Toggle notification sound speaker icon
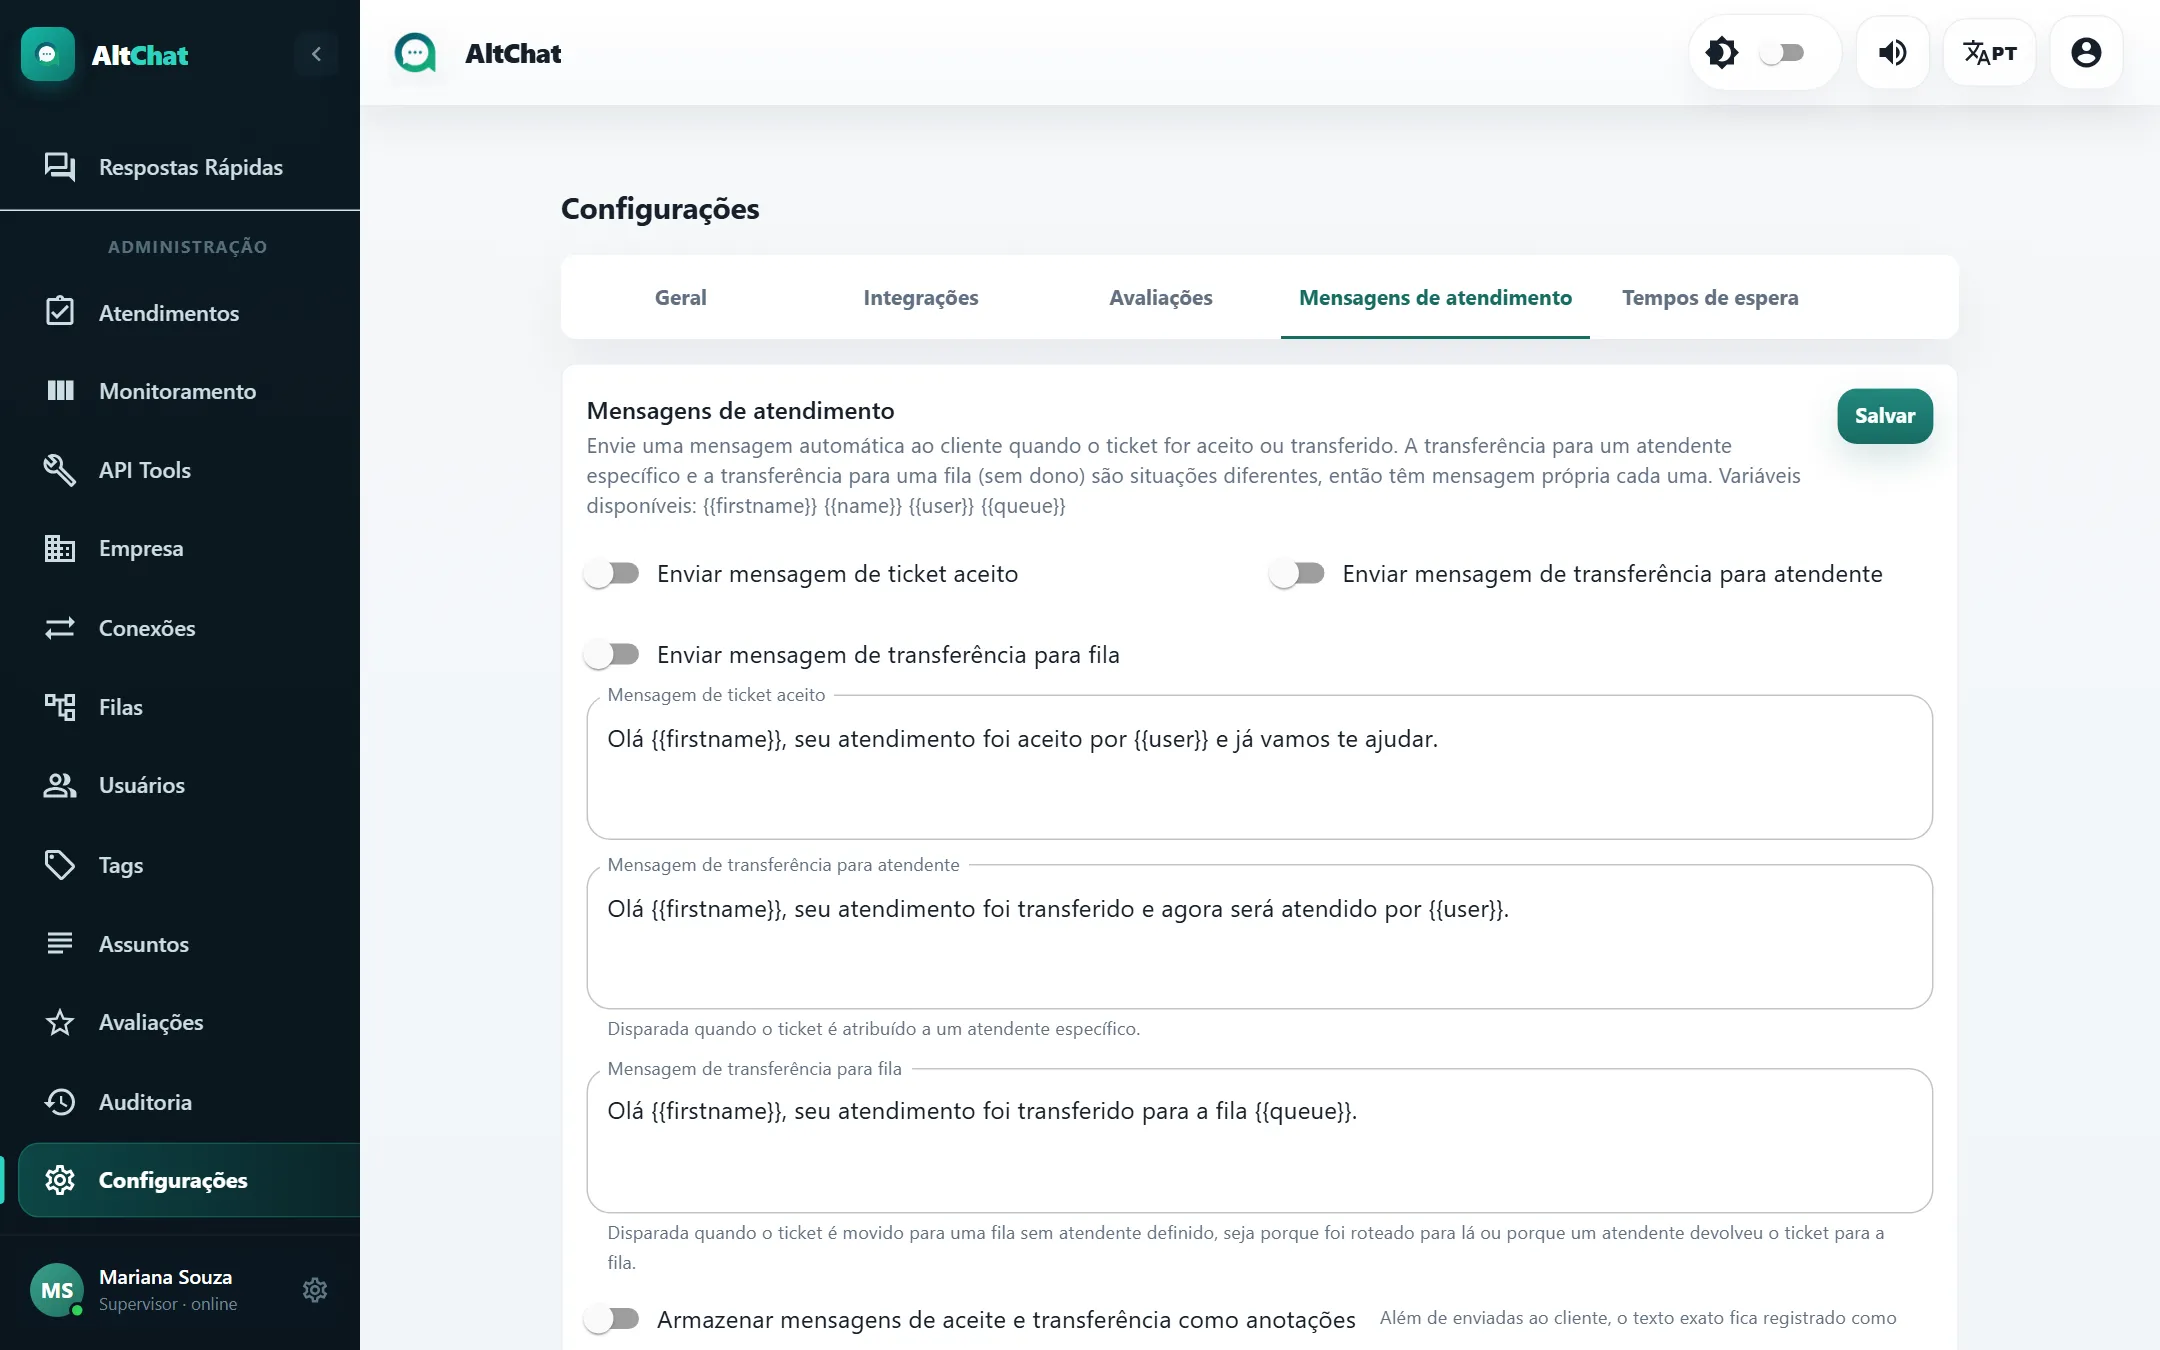The height and width of the screenshot is (1350, 2160). coord(1892,53)
